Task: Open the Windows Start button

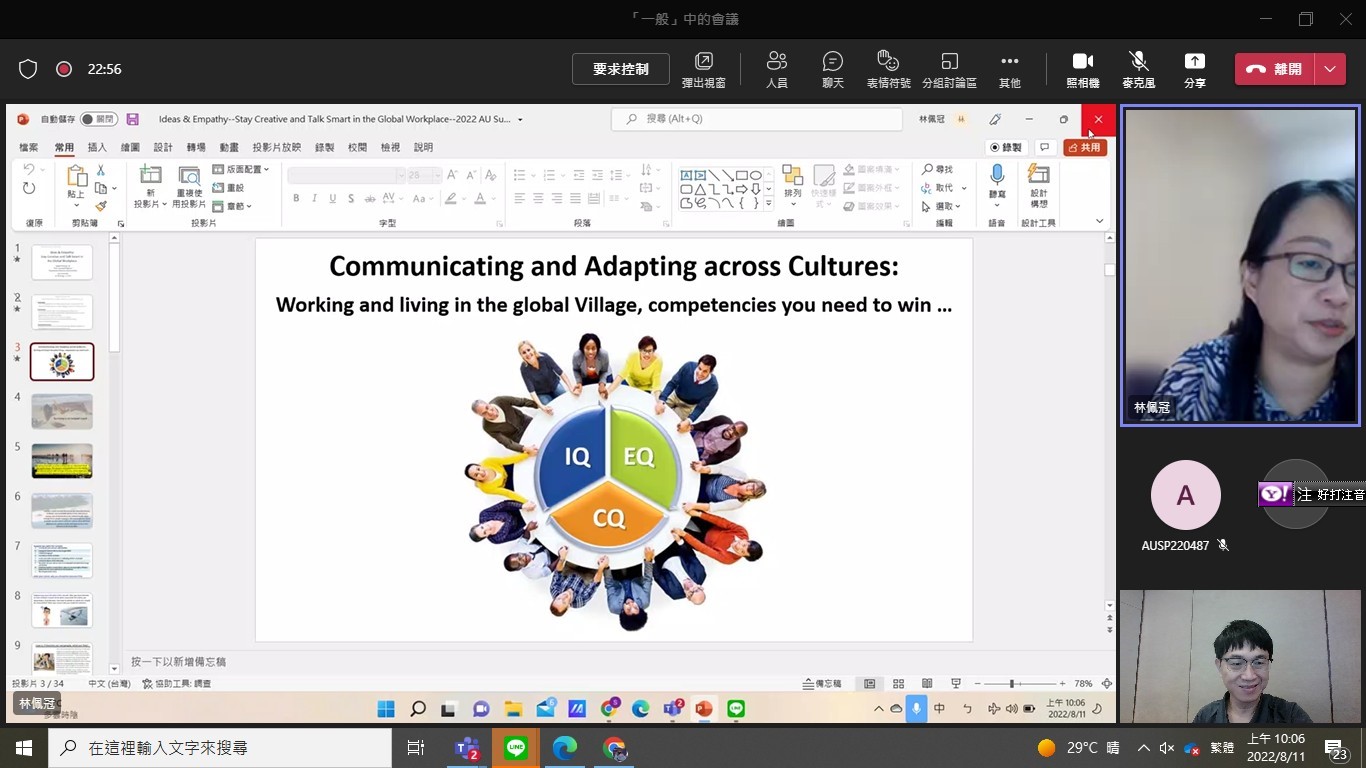Action: (23, 748)
